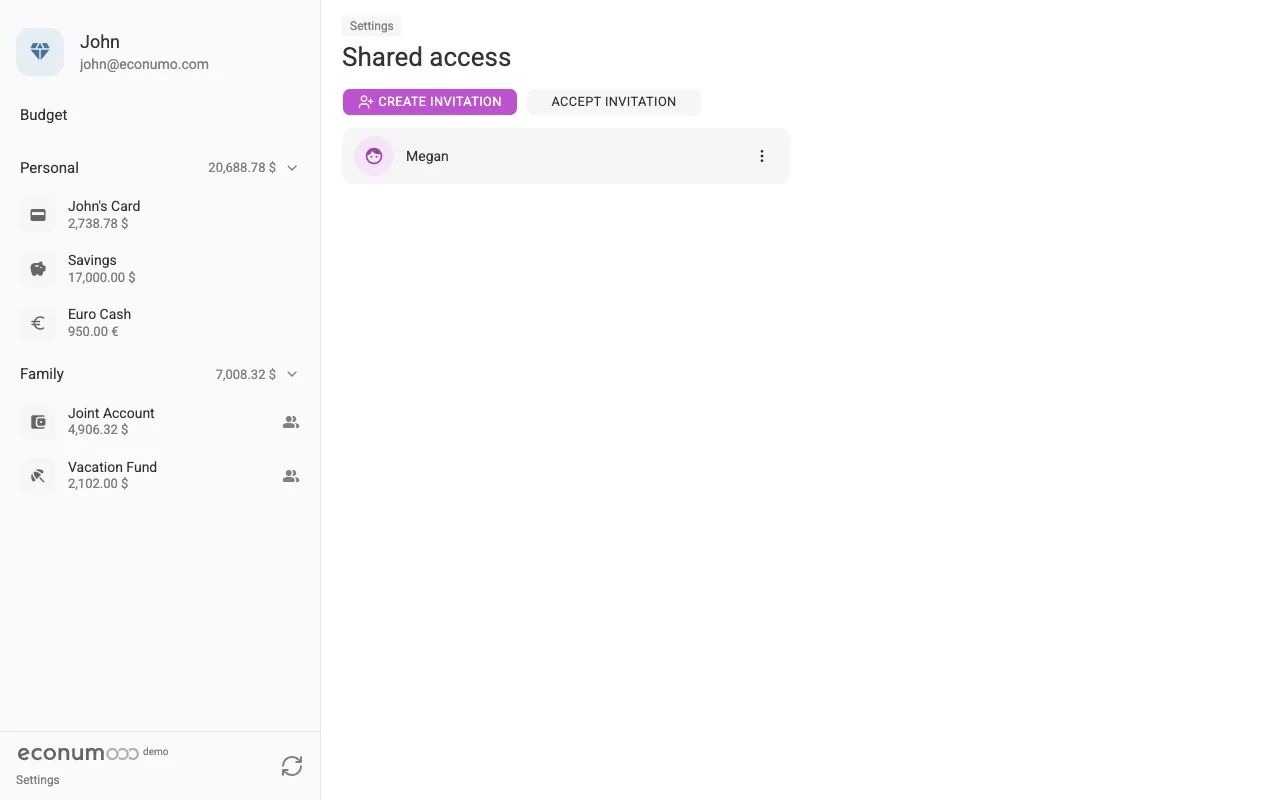Screen dimensions: 1280x800
Task: Click shared-users icon on Joint Account row
Action: click(x=291, y=422)
